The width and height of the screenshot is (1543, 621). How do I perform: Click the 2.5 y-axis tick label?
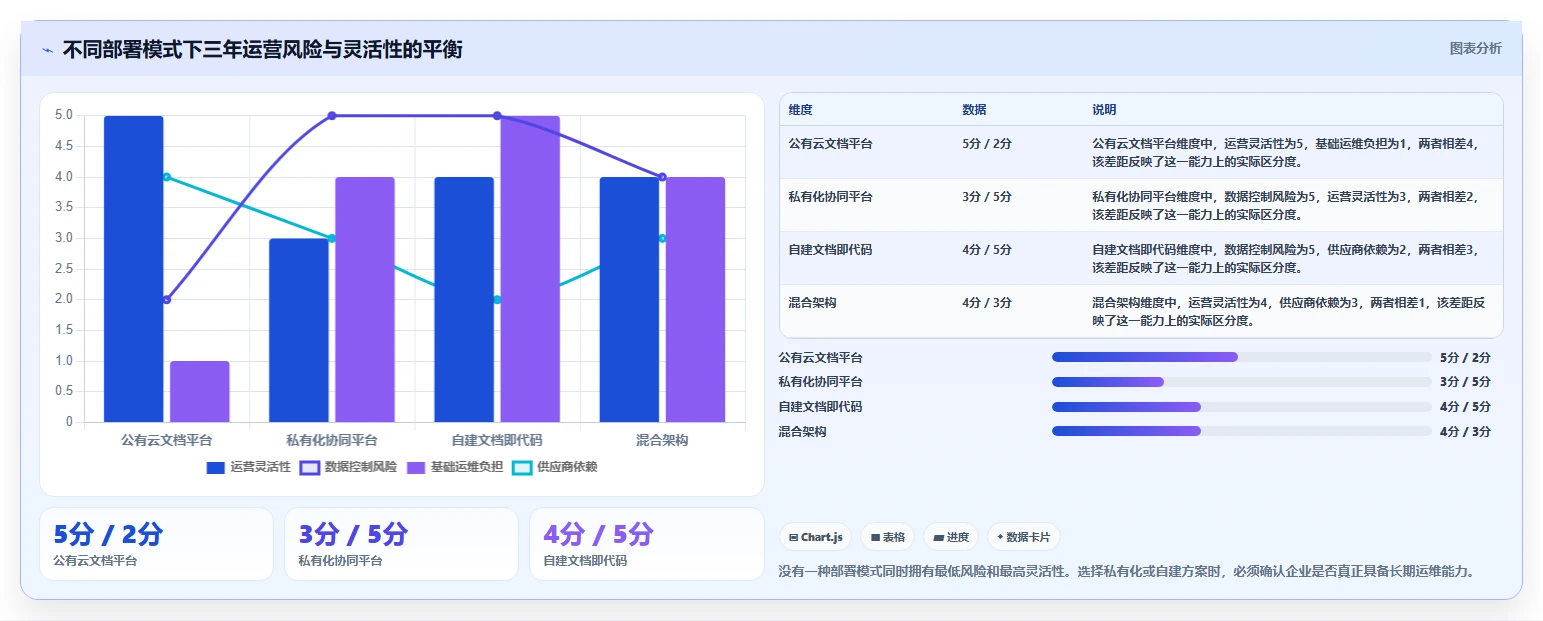pyautogui.click(x=64, y=269)
